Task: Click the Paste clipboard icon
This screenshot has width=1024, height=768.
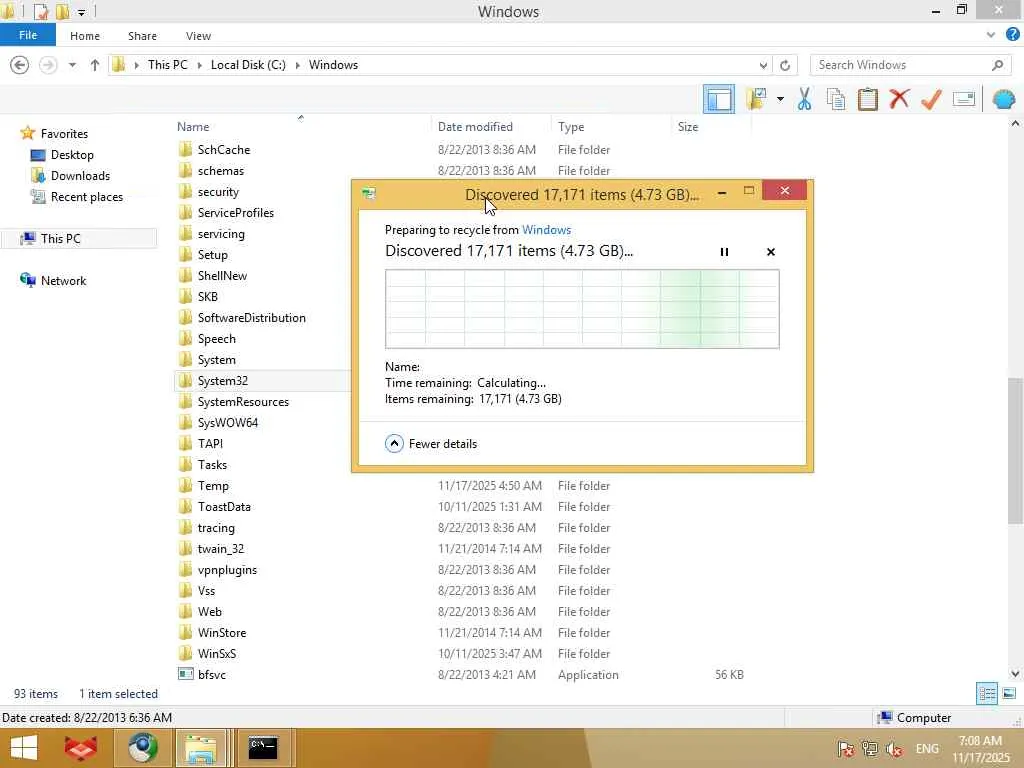Action: 867,99
